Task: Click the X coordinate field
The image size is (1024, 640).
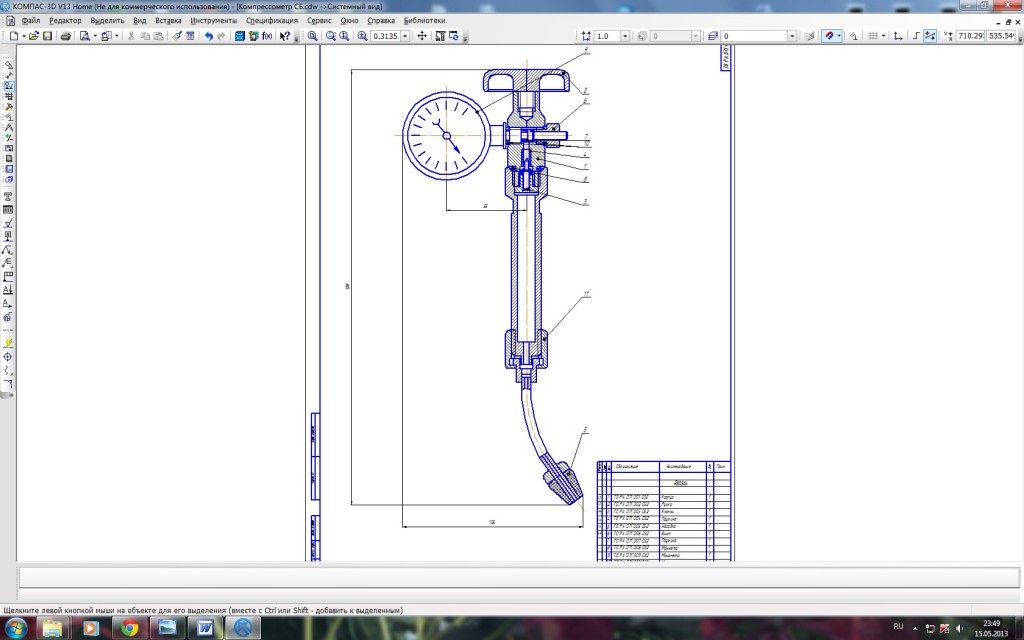Action: pyautogui.click(x=970, y=36)
